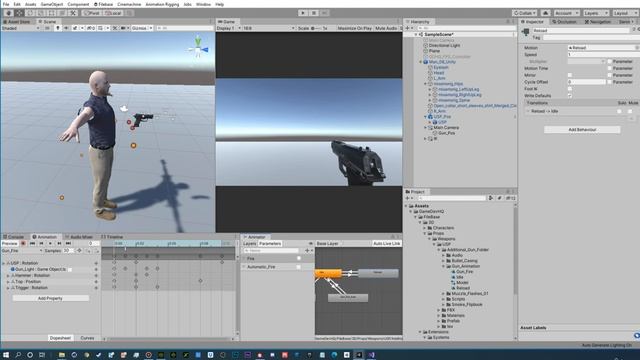Open the Shaded draw mode dropdown
640x360 pixels.
[21, 28]
